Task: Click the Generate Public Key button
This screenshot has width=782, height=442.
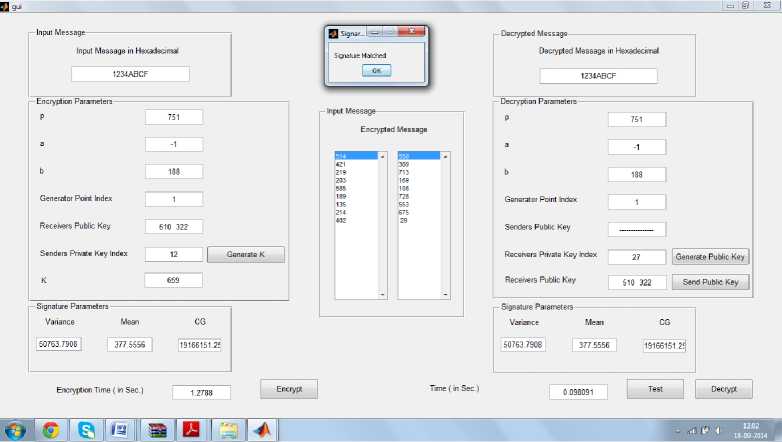Action: (x=710, y=257)
